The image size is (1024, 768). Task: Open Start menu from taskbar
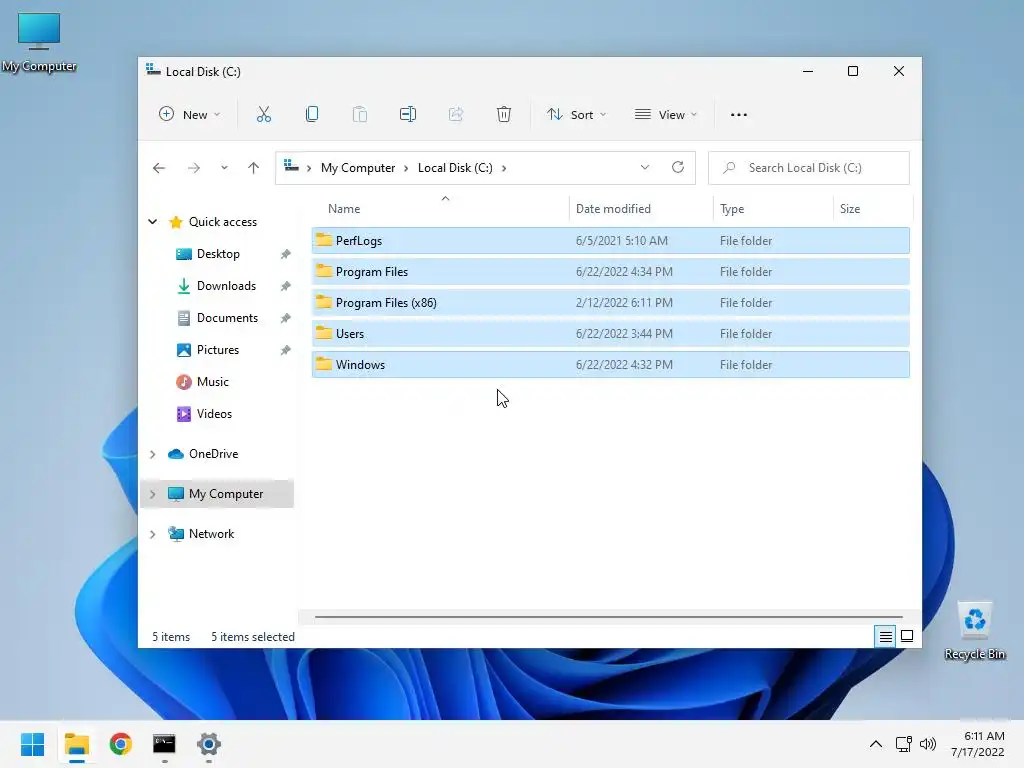[33, 744]
